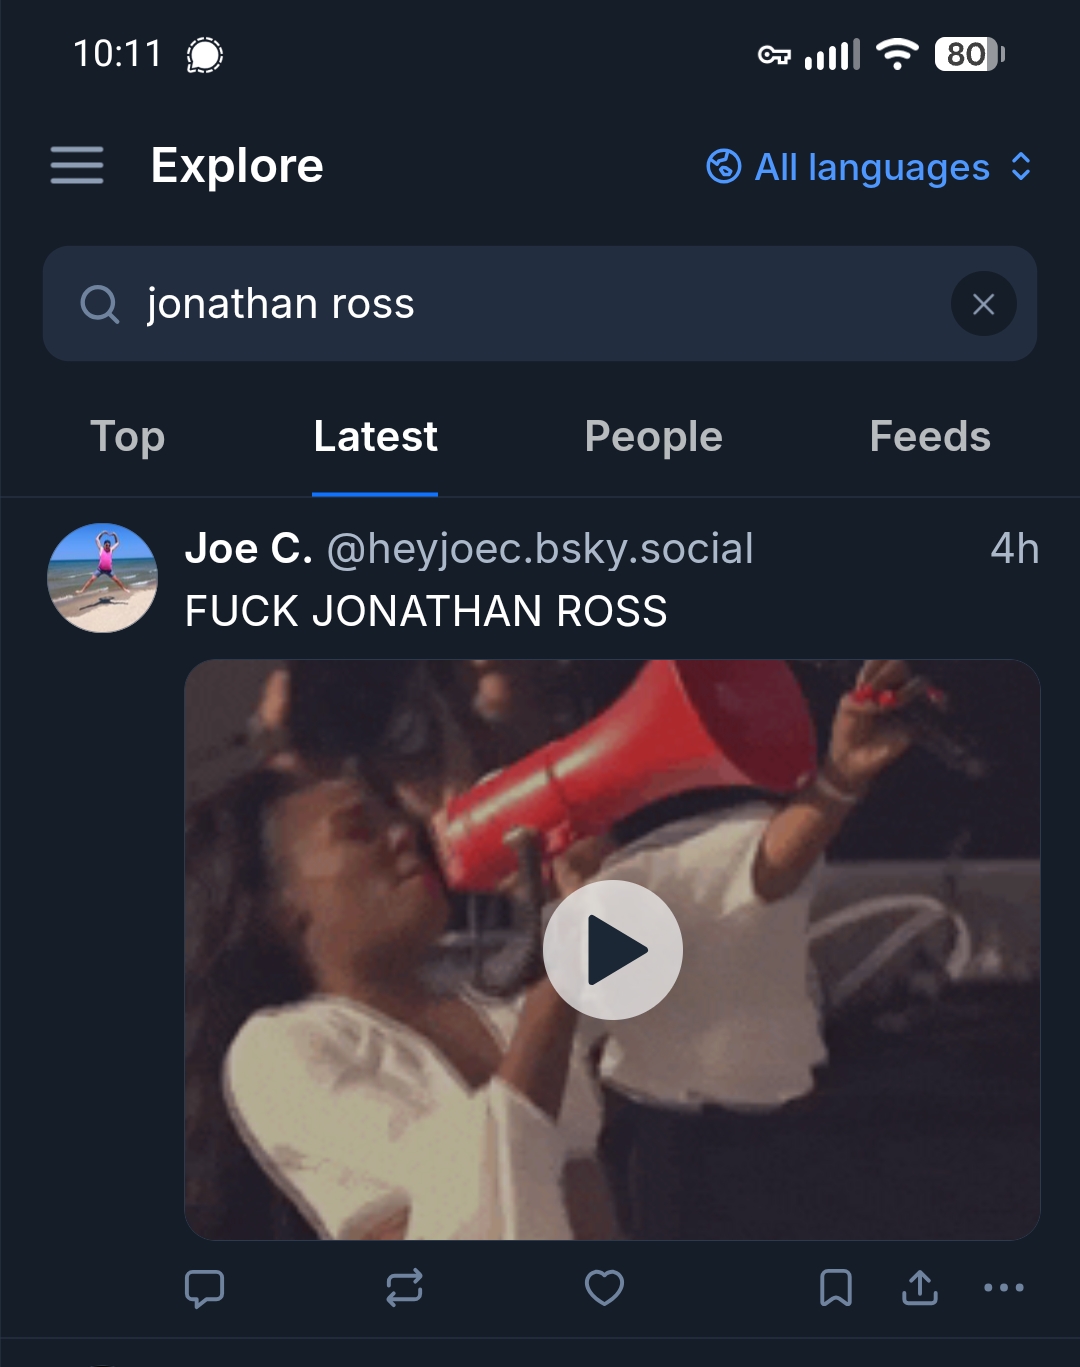The image size is (1080, 1367).
Task: Tap the search magnifier icon
Action: (x=100, y=304)
